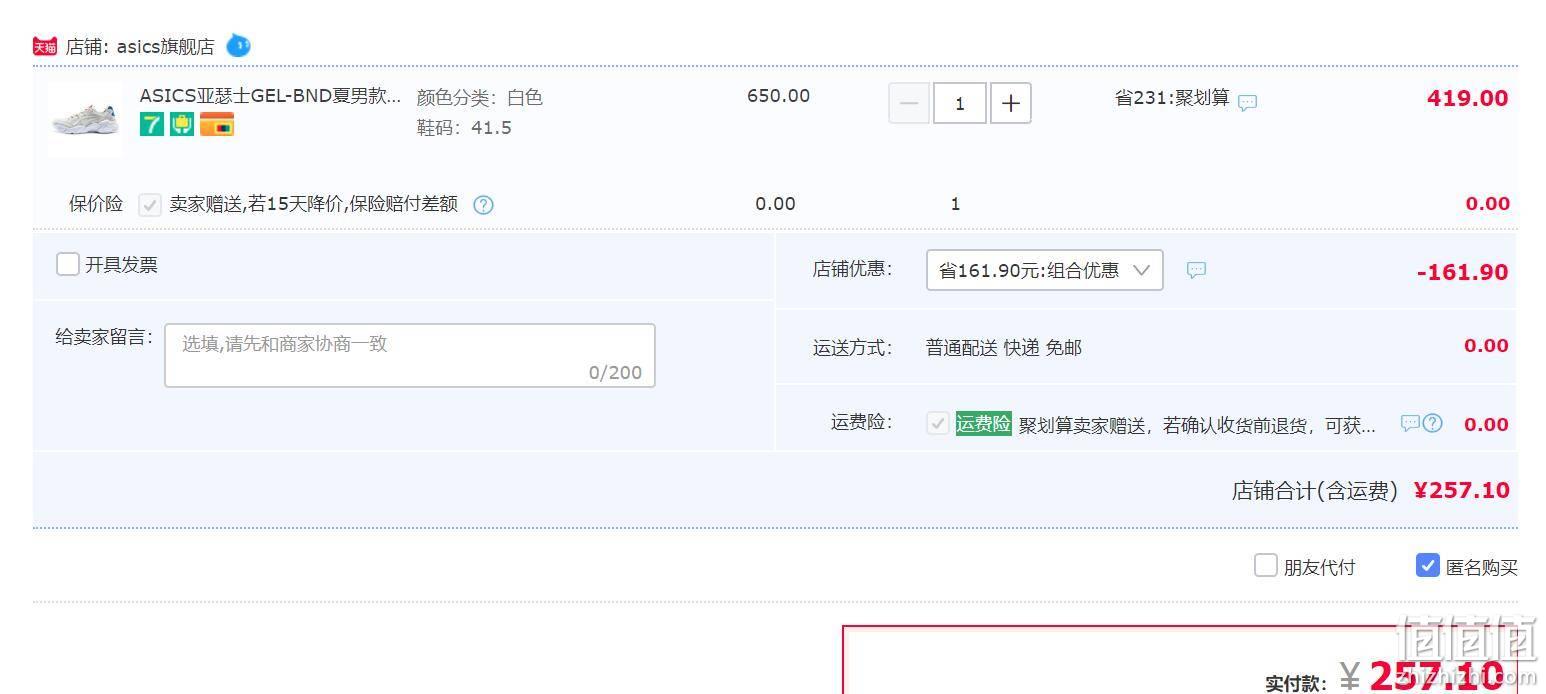The width and height of the screenshot is (1546, 694).
Task: Click the orange credit card payment badge
Action: click(217, 124)
